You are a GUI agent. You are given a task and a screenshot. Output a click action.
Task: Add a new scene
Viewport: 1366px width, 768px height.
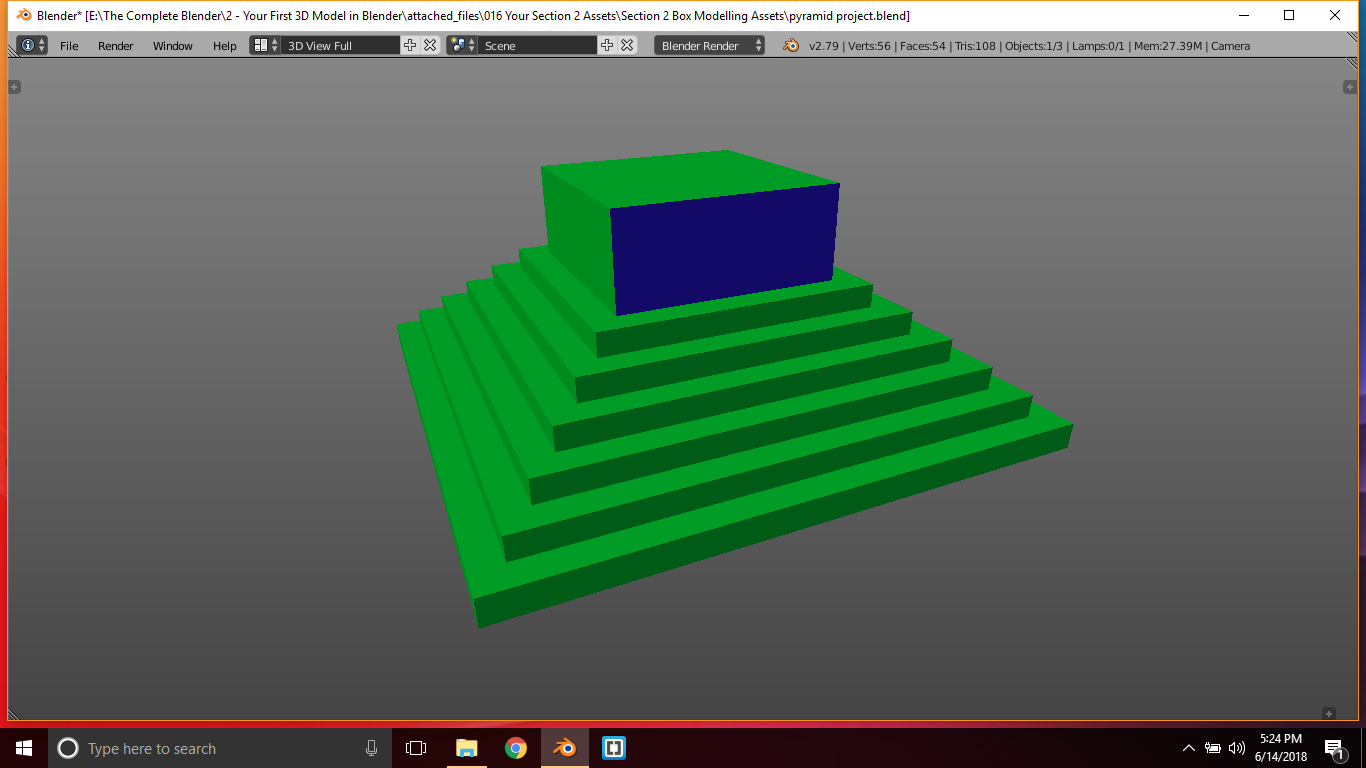(607, 45)
